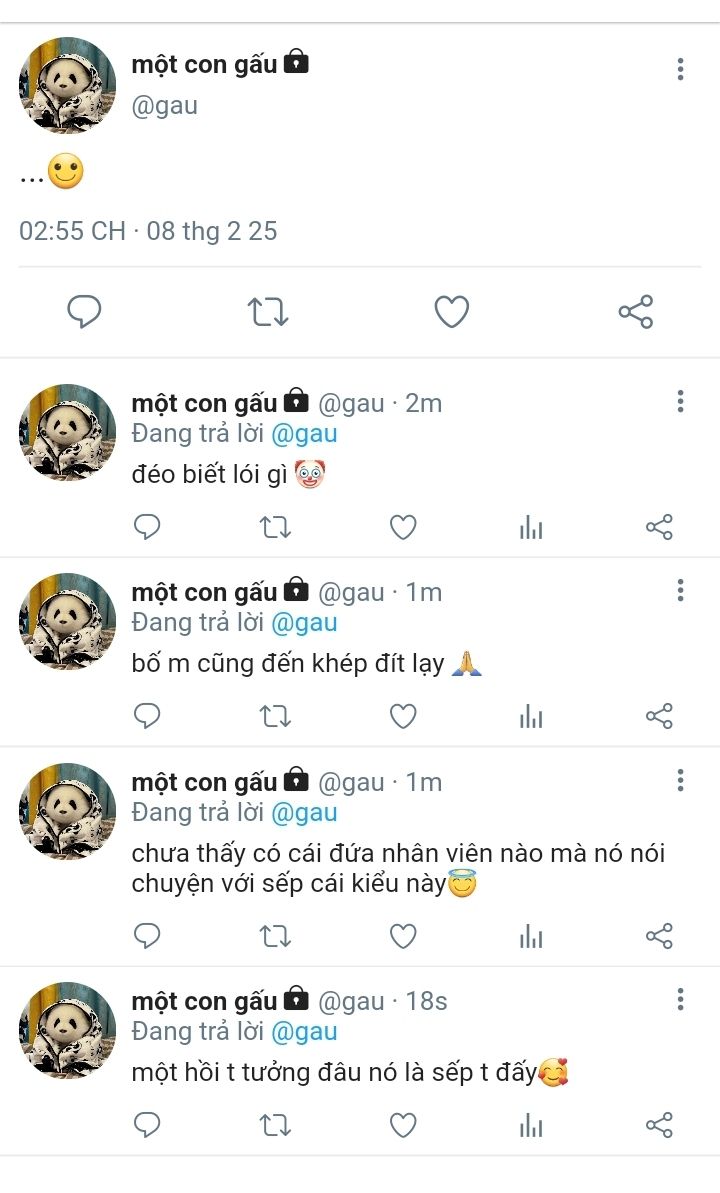Retweet the "bố m cũng đến khép" reply
This screenshot has height=1193, width=720.
pos(275,716)
